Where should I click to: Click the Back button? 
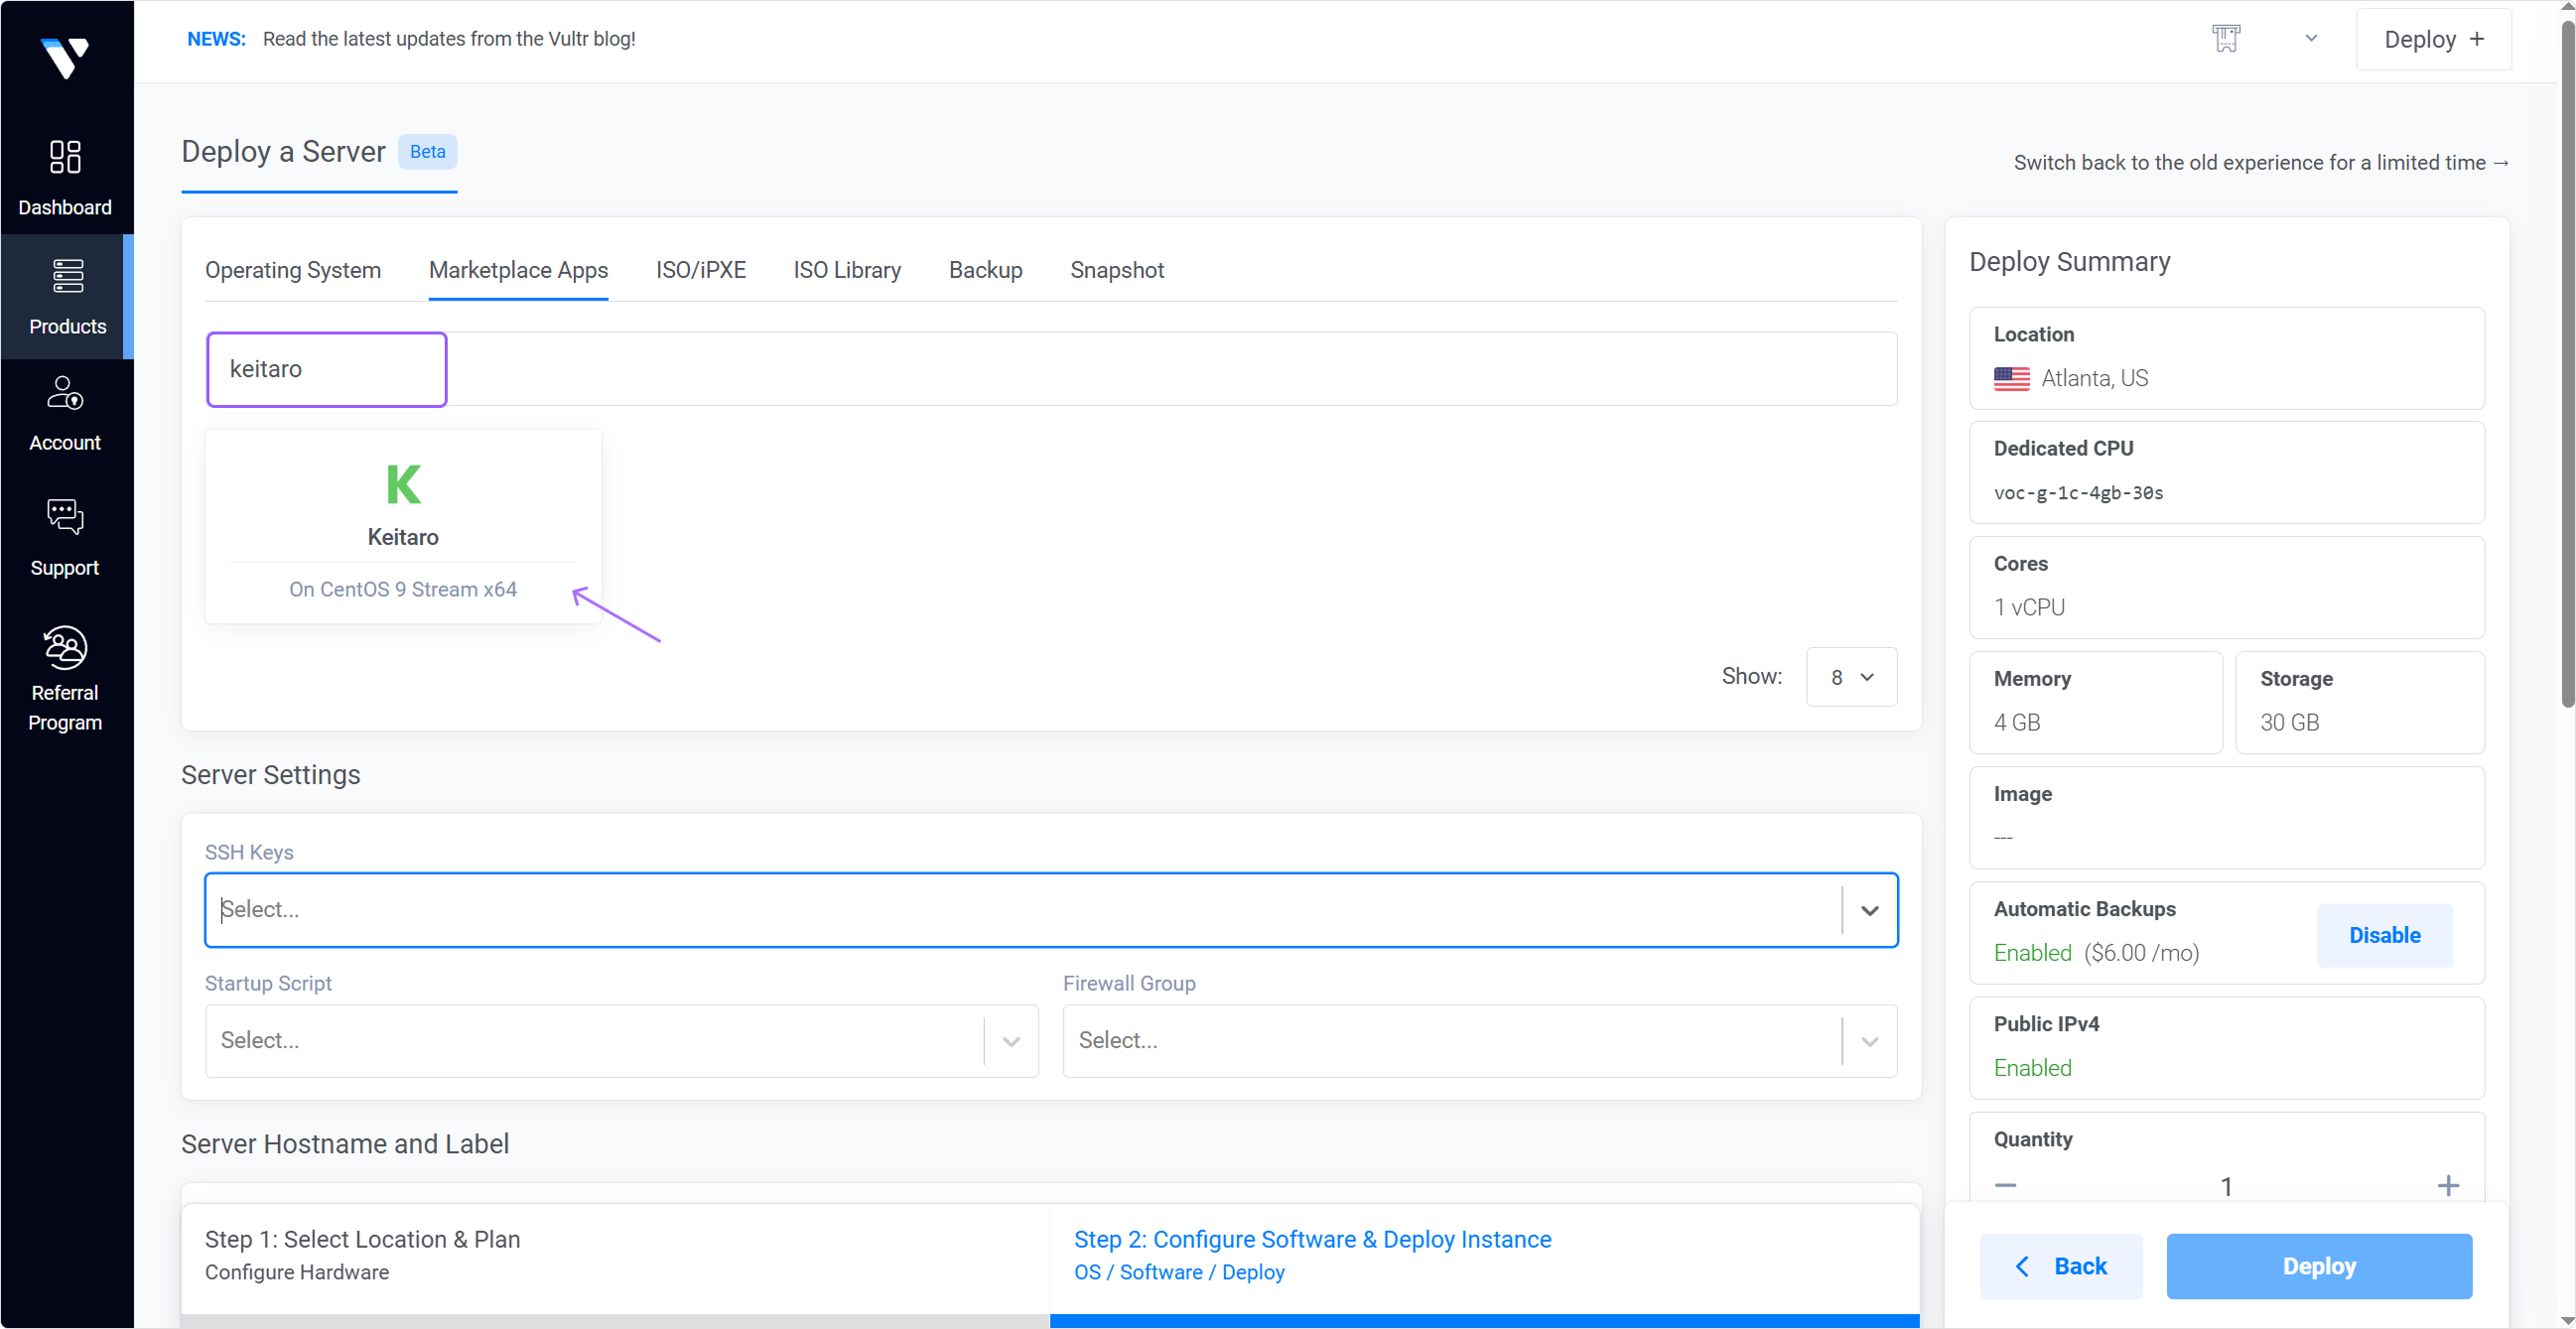(2060, 1266)
